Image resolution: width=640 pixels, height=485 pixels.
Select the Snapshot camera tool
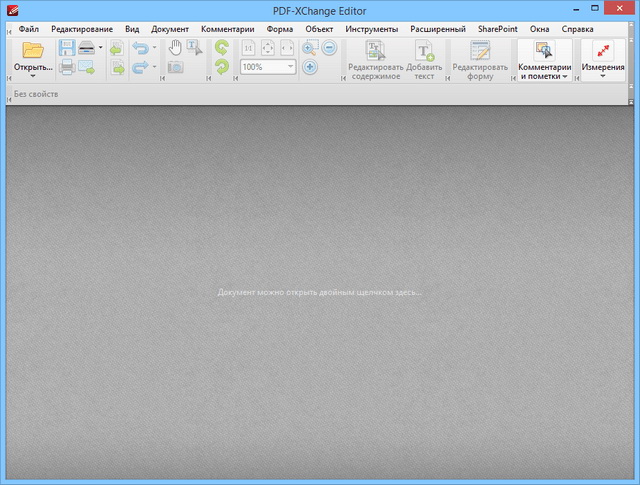pos(175,67)
